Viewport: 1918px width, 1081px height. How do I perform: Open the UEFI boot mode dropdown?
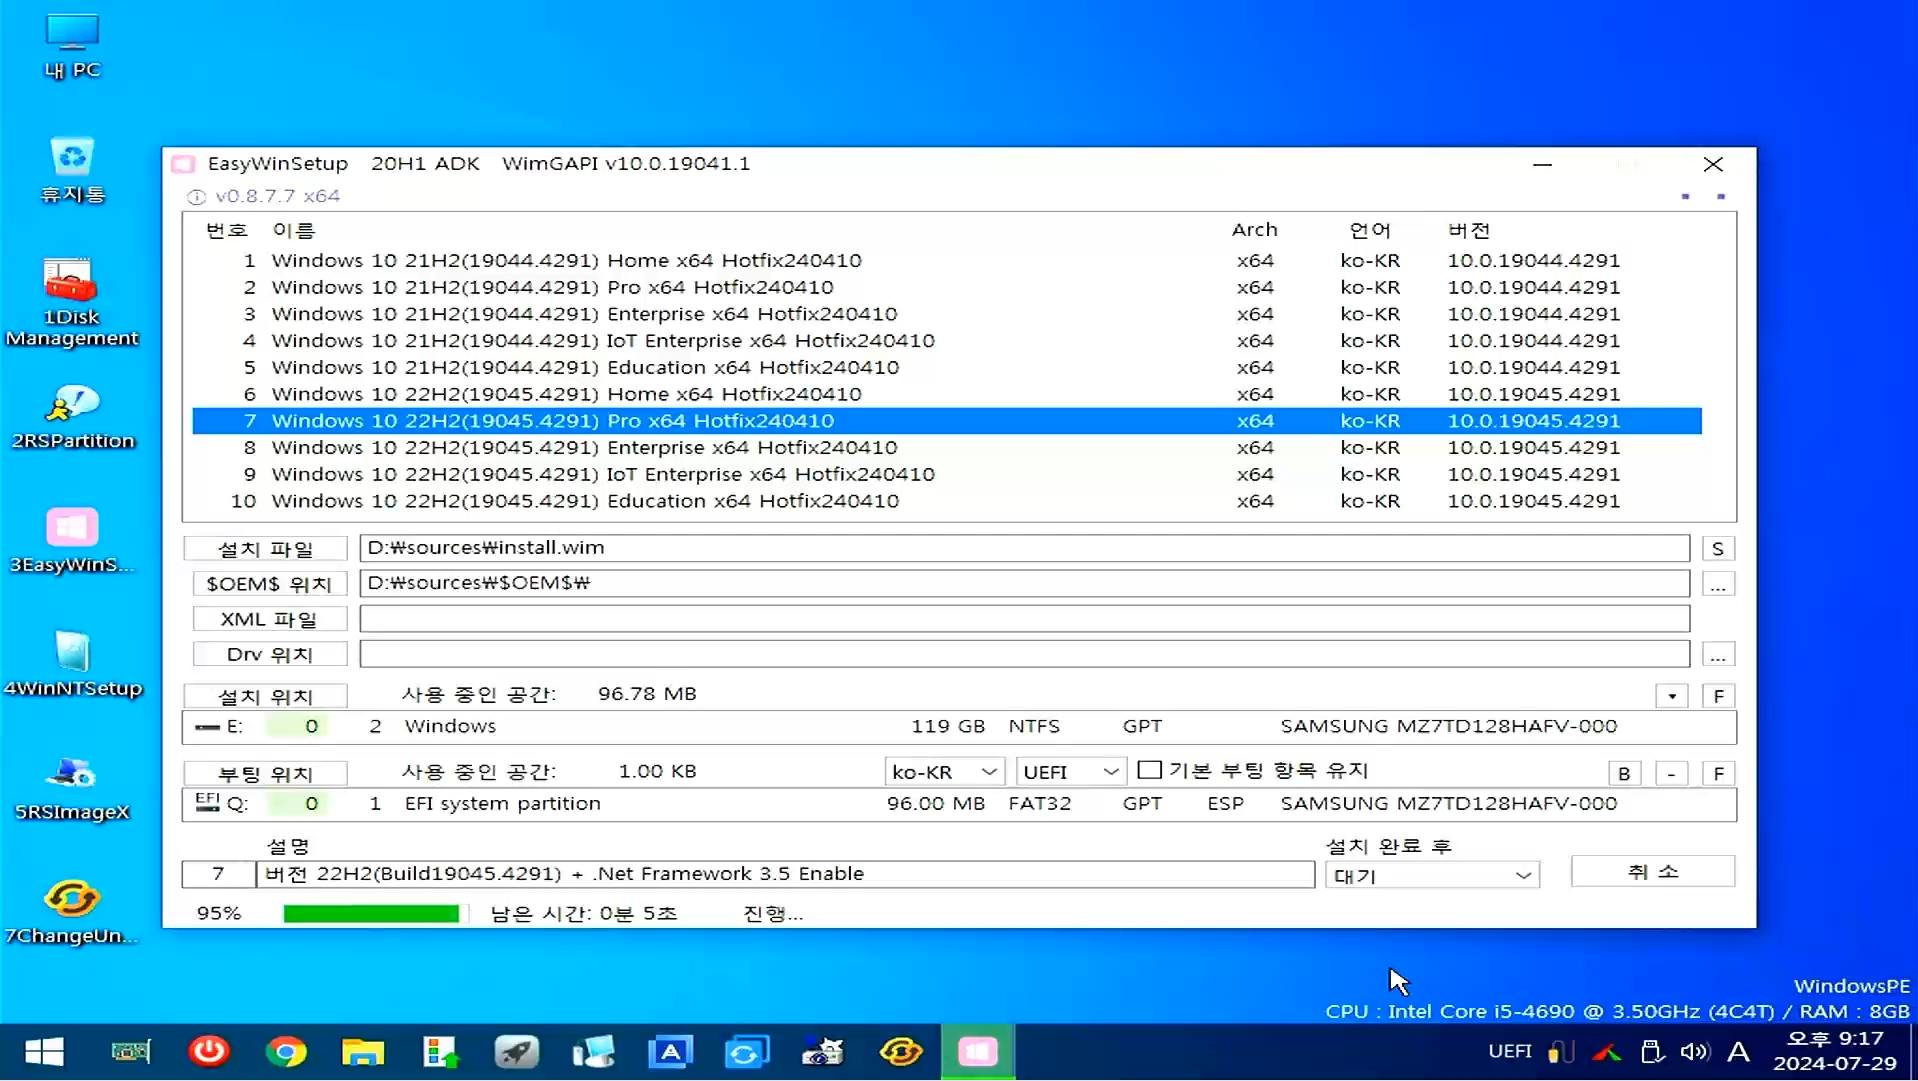point(1070,772)
